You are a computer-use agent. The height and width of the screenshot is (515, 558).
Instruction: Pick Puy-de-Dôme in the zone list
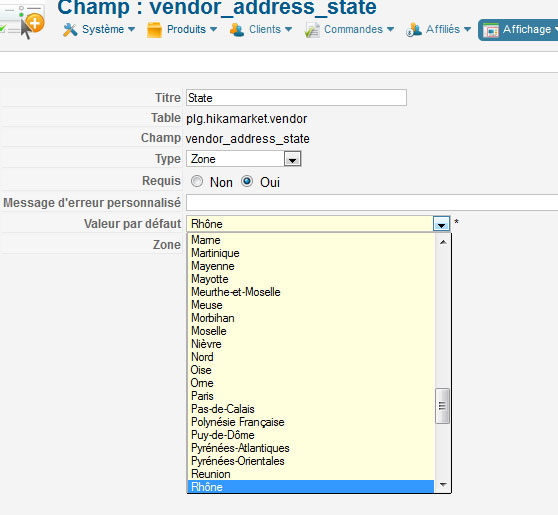pyautogui.click(x=311, y=435)
